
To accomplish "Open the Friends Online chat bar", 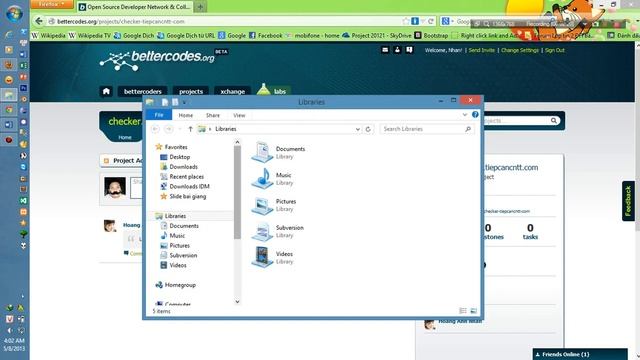I will (580, 354).
